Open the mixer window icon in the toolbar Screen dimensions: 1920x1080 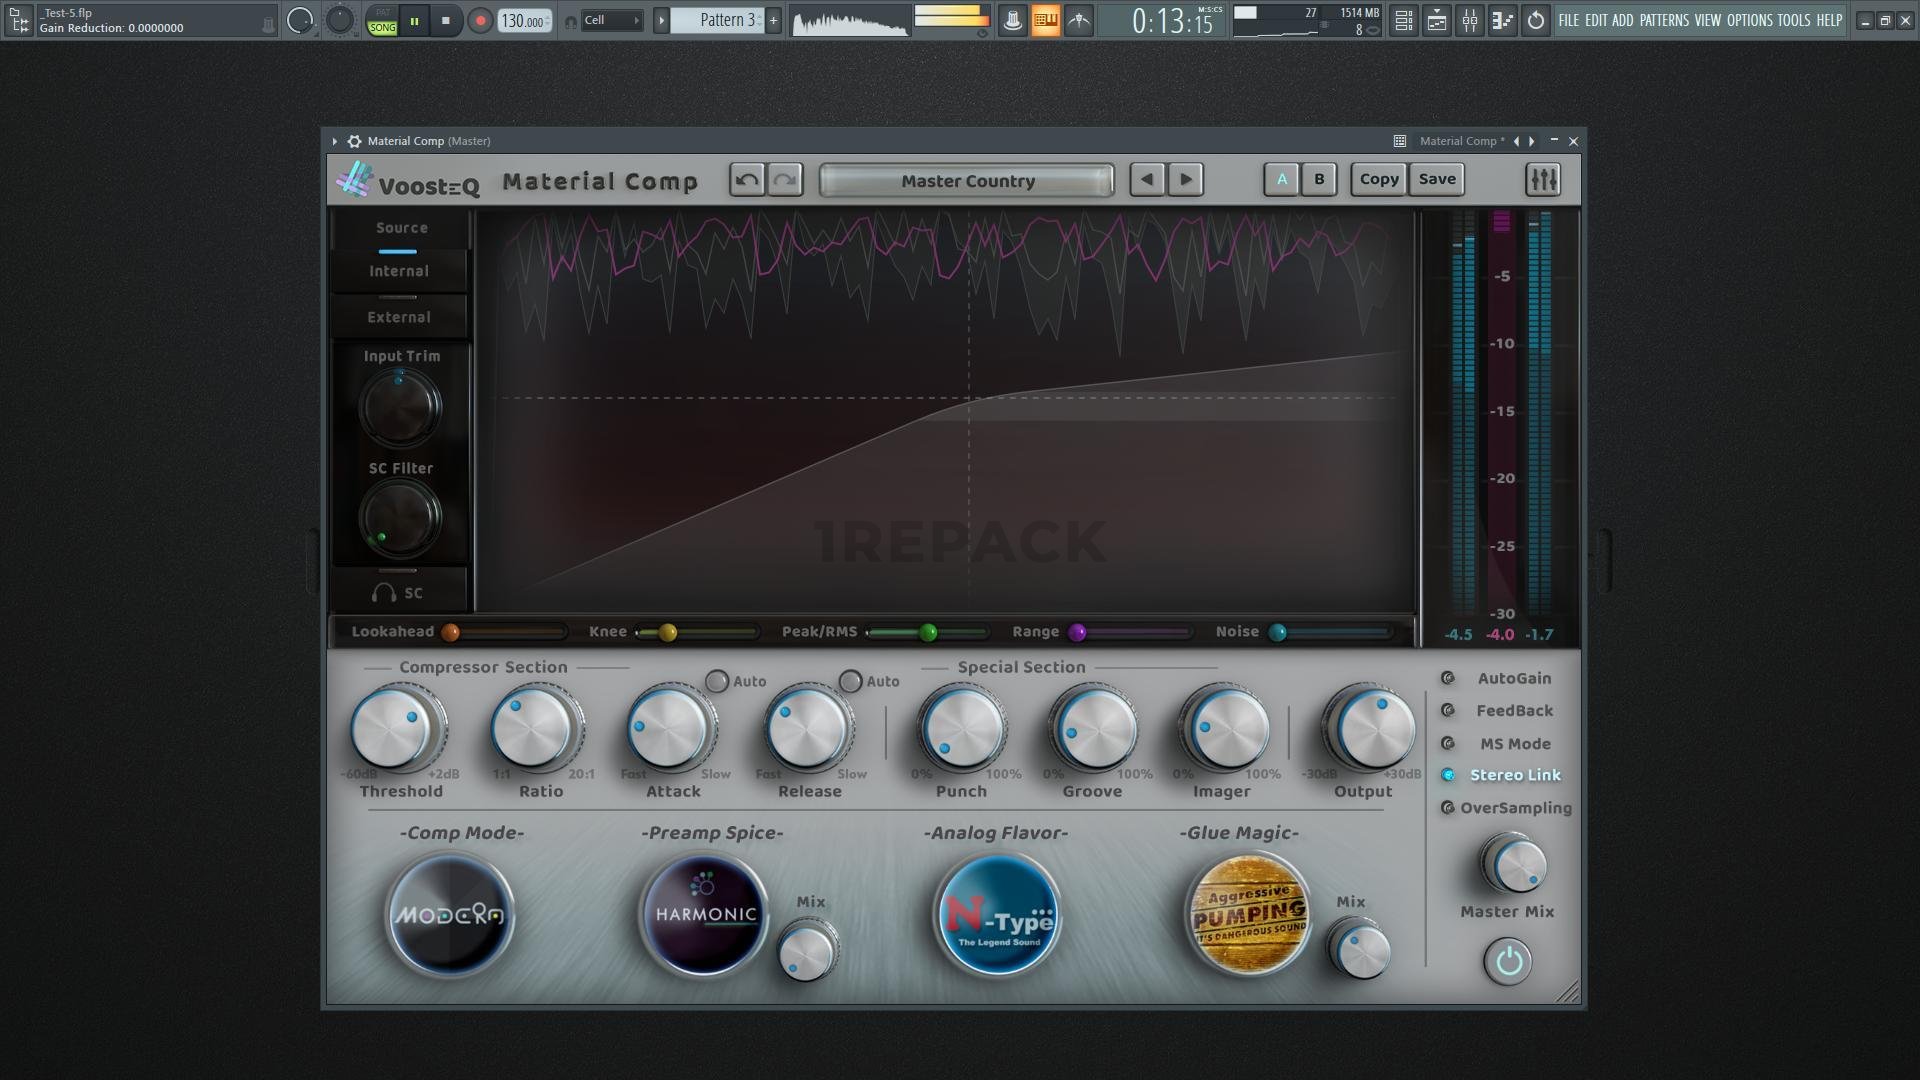(x=1469, y=20)
